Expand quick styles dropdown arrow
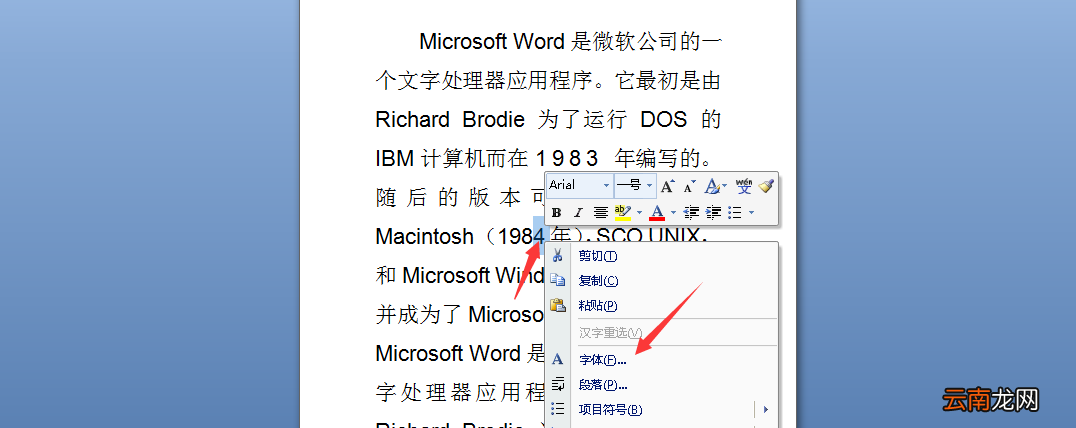This screenshot has width=1076, height=428. [725, 185]
